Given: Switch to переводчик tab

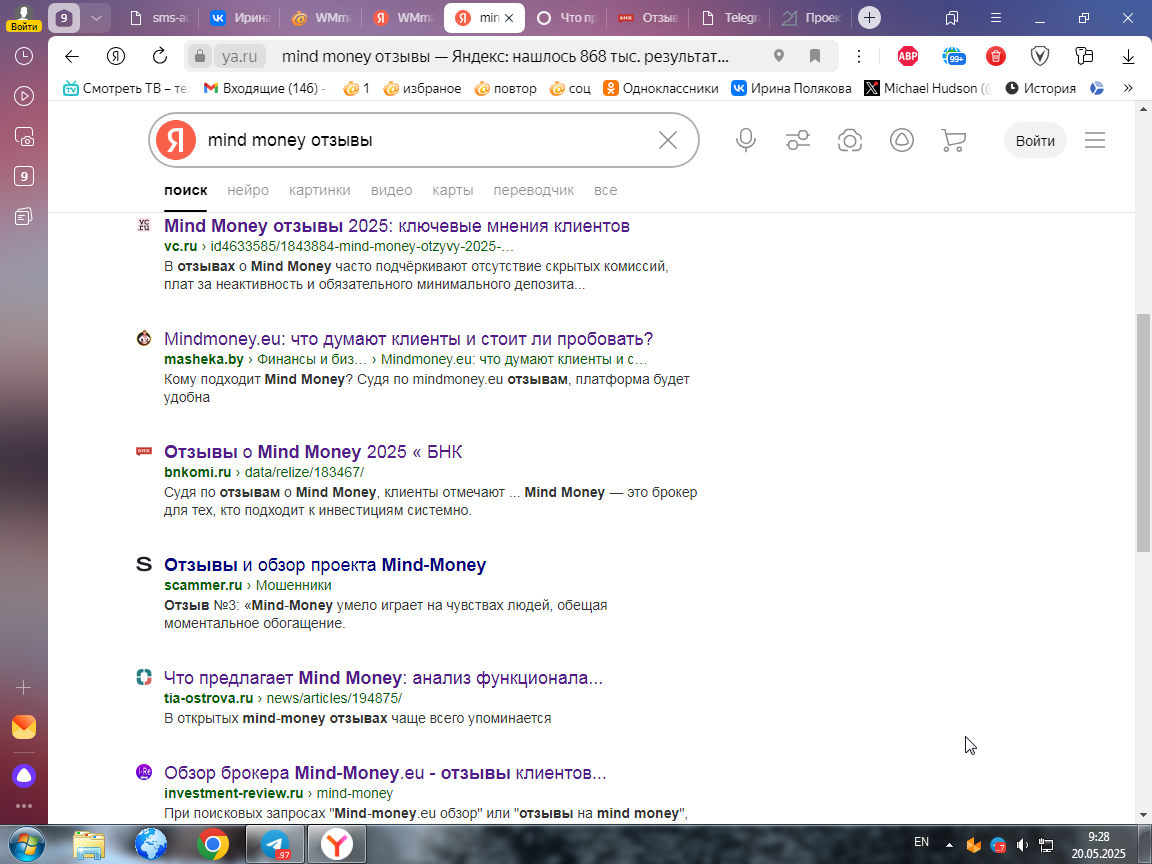Looking at the screenshot, I should 533,190.
